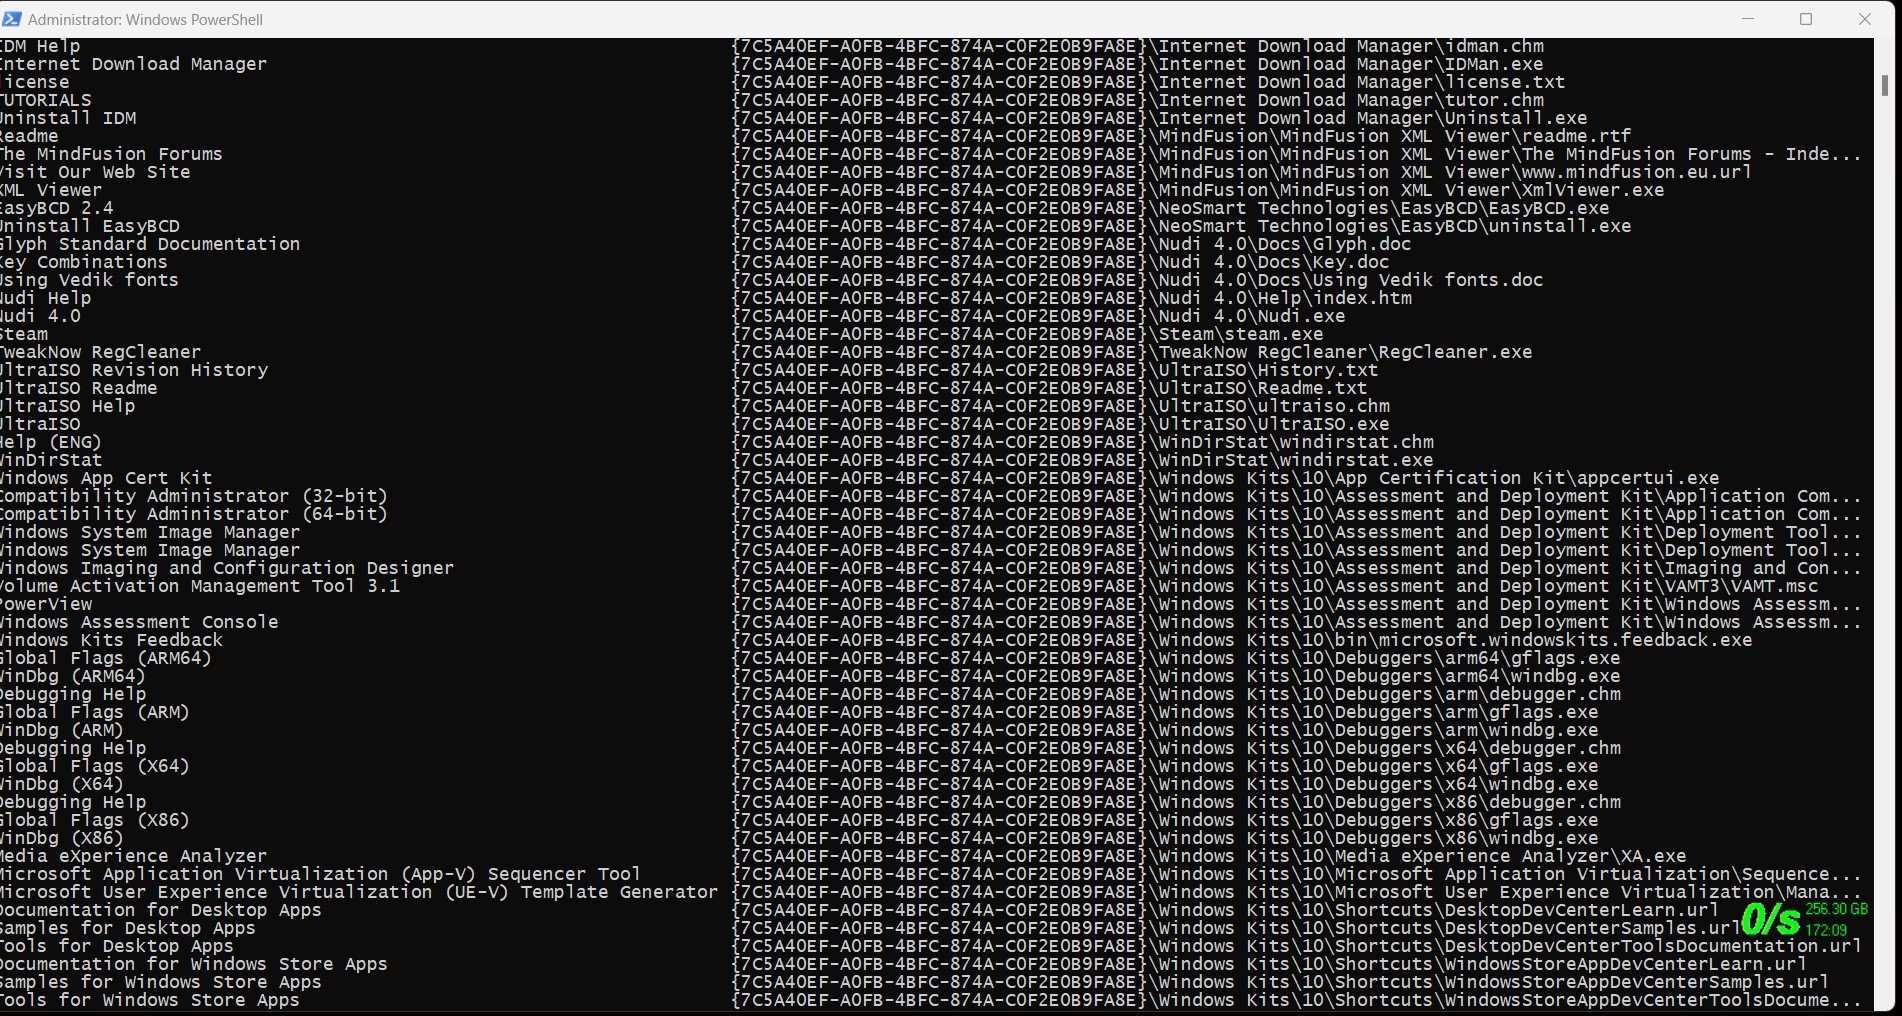Click 'Samples for Desktop Apps' text
Screen dimensions: 1902x1016
pyautogui.click(x=128, y=928)
